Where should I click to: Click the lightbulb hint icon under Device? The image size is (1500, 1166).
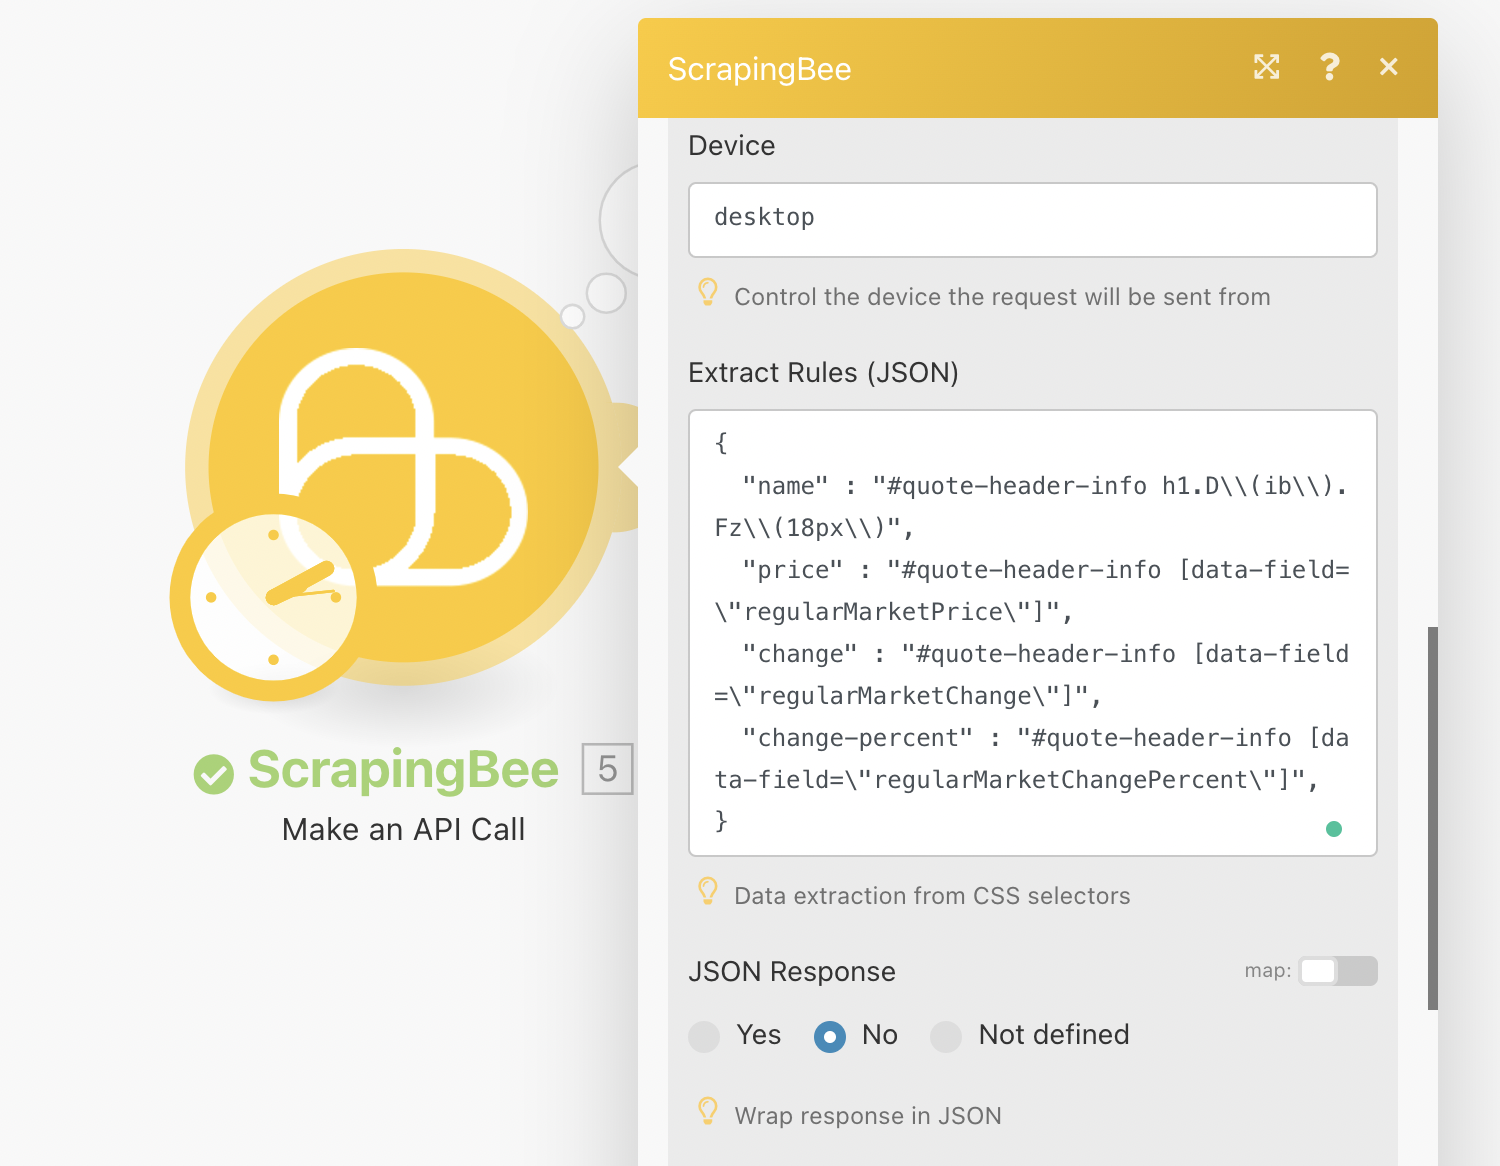[708, 293]
